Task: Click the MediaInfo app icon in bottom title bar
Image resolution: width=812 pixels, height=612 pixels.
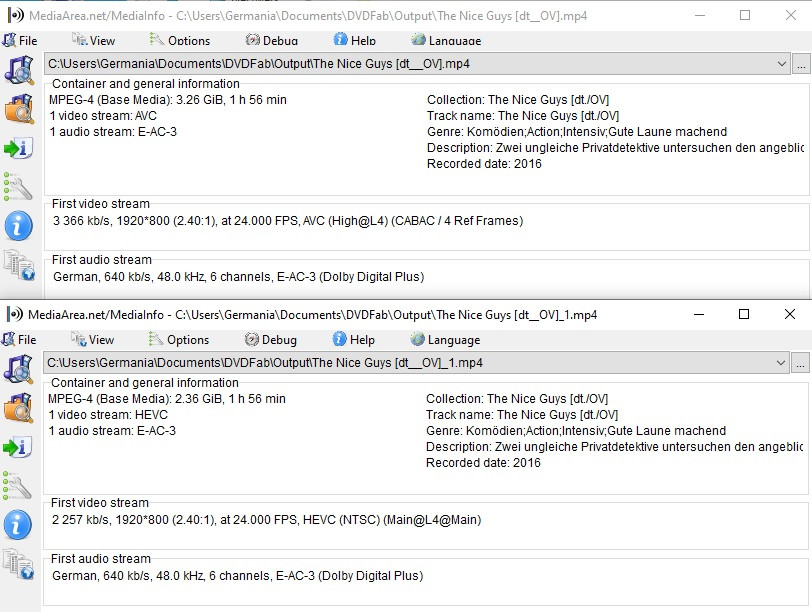Action: click(x=14, y=314)
